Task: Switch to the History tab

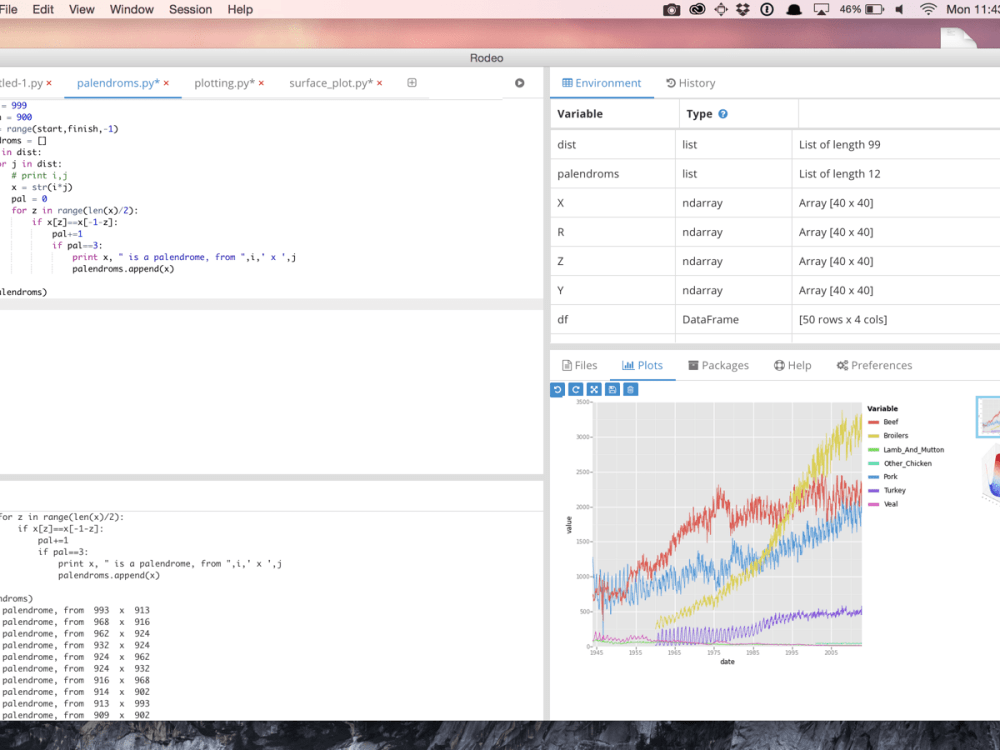Action: tap(690, 83)
